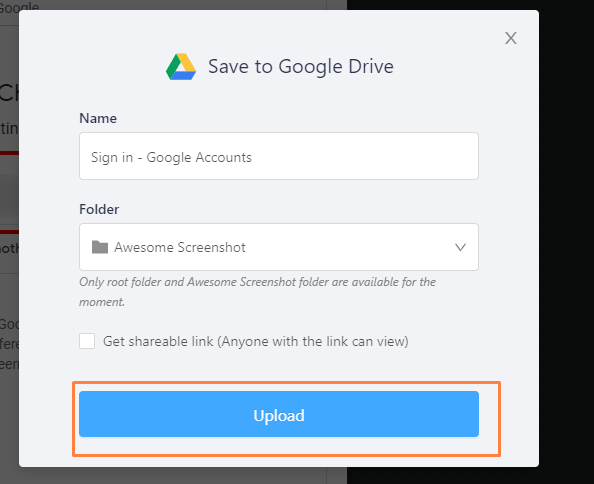Click empty space right of Name input inside dialog
Screen dimensions: 594x484
click(508, 156)
